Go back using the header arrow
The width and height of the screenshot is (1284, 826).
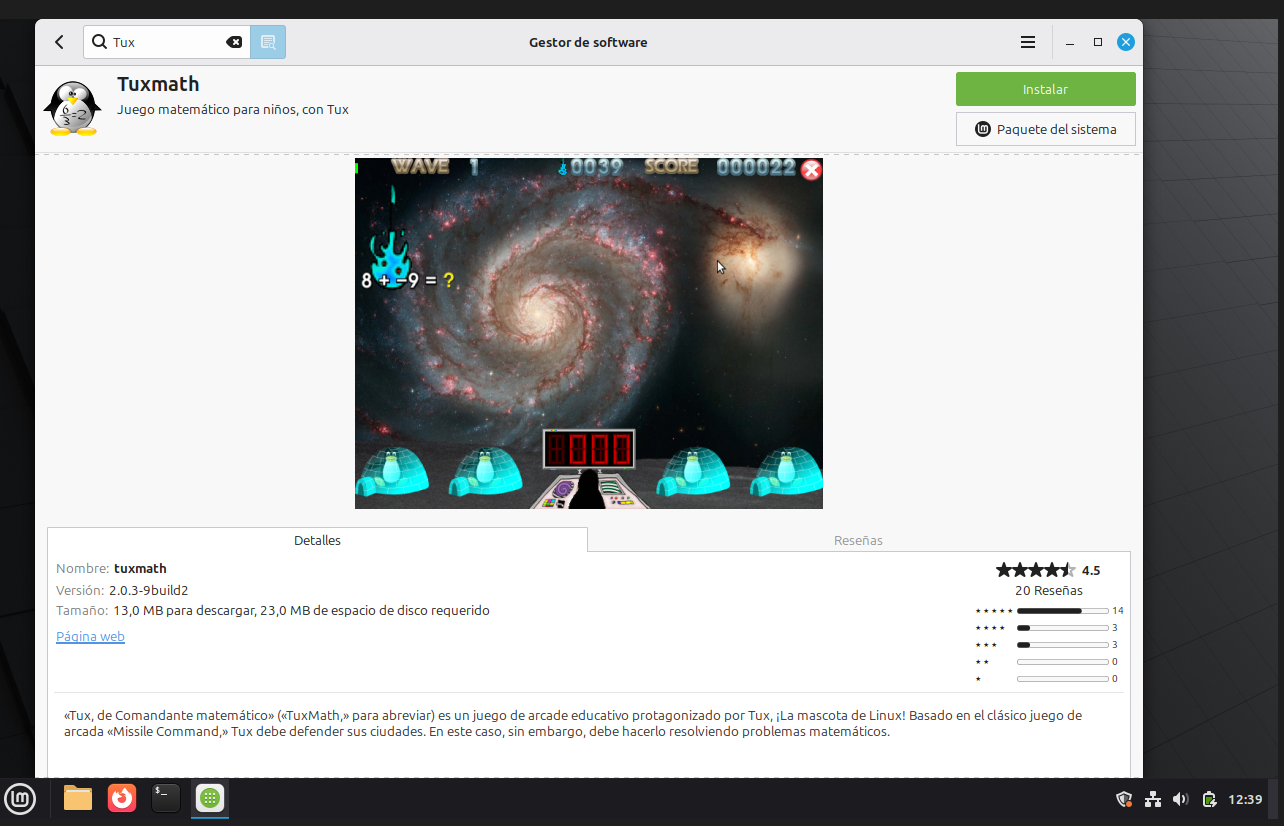click(59, 42)
